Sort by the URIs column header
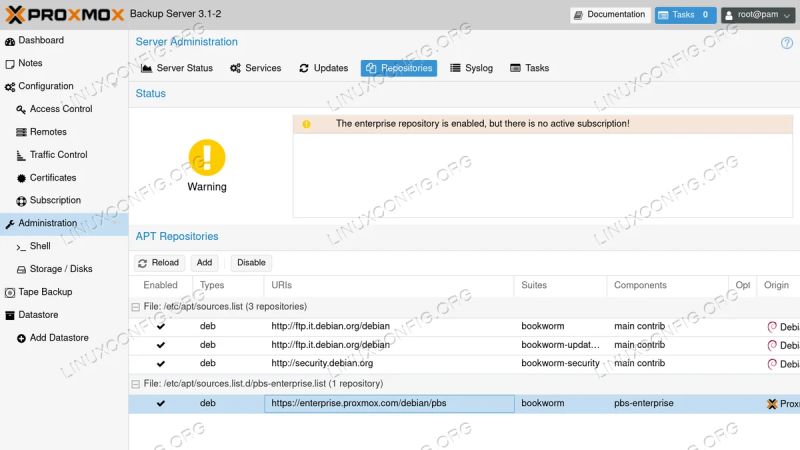800x450 pixels. (389, 286)
